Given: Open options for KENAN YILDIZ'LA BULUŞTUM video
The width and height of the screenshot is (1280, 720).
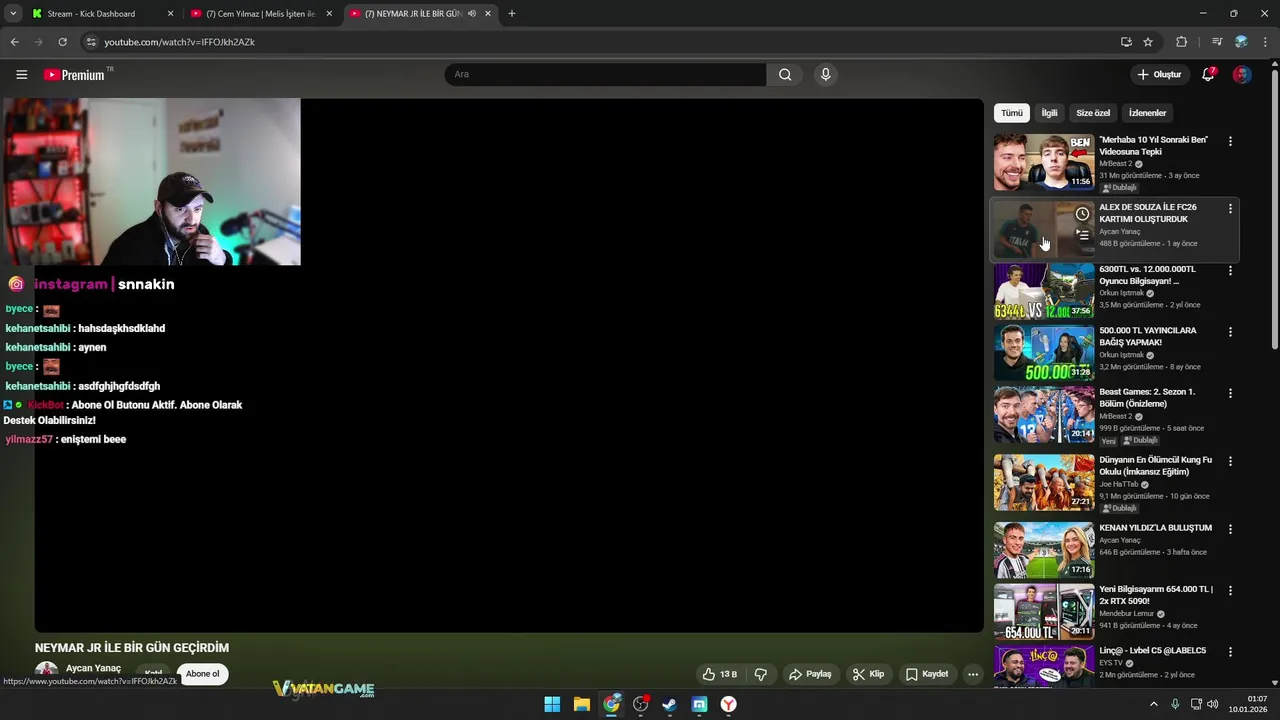Looking at the screenshot, I should pyautogui.click(x=1230, y=529).
